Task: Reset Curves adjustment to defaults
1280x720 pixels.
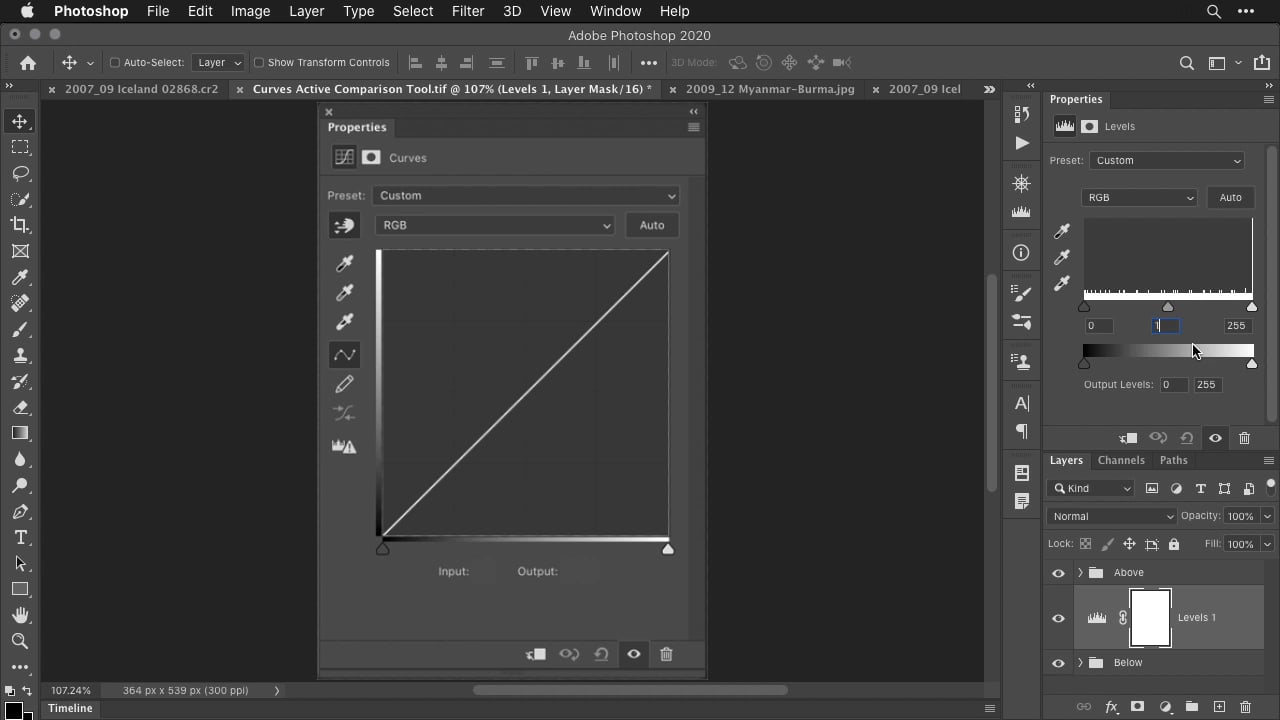Action: [x=601, y=654]
